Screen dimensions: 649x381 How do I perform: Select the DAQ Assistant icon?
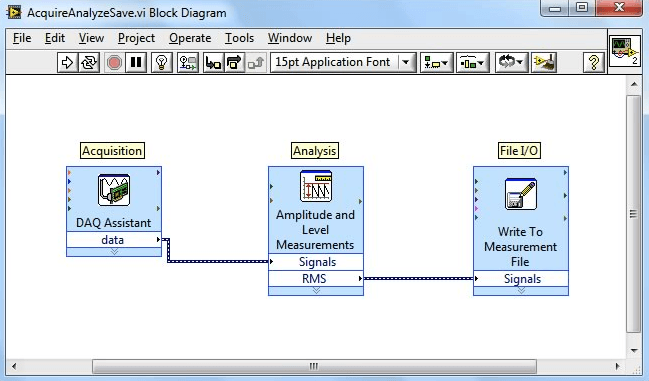click(x=114, y=190)
